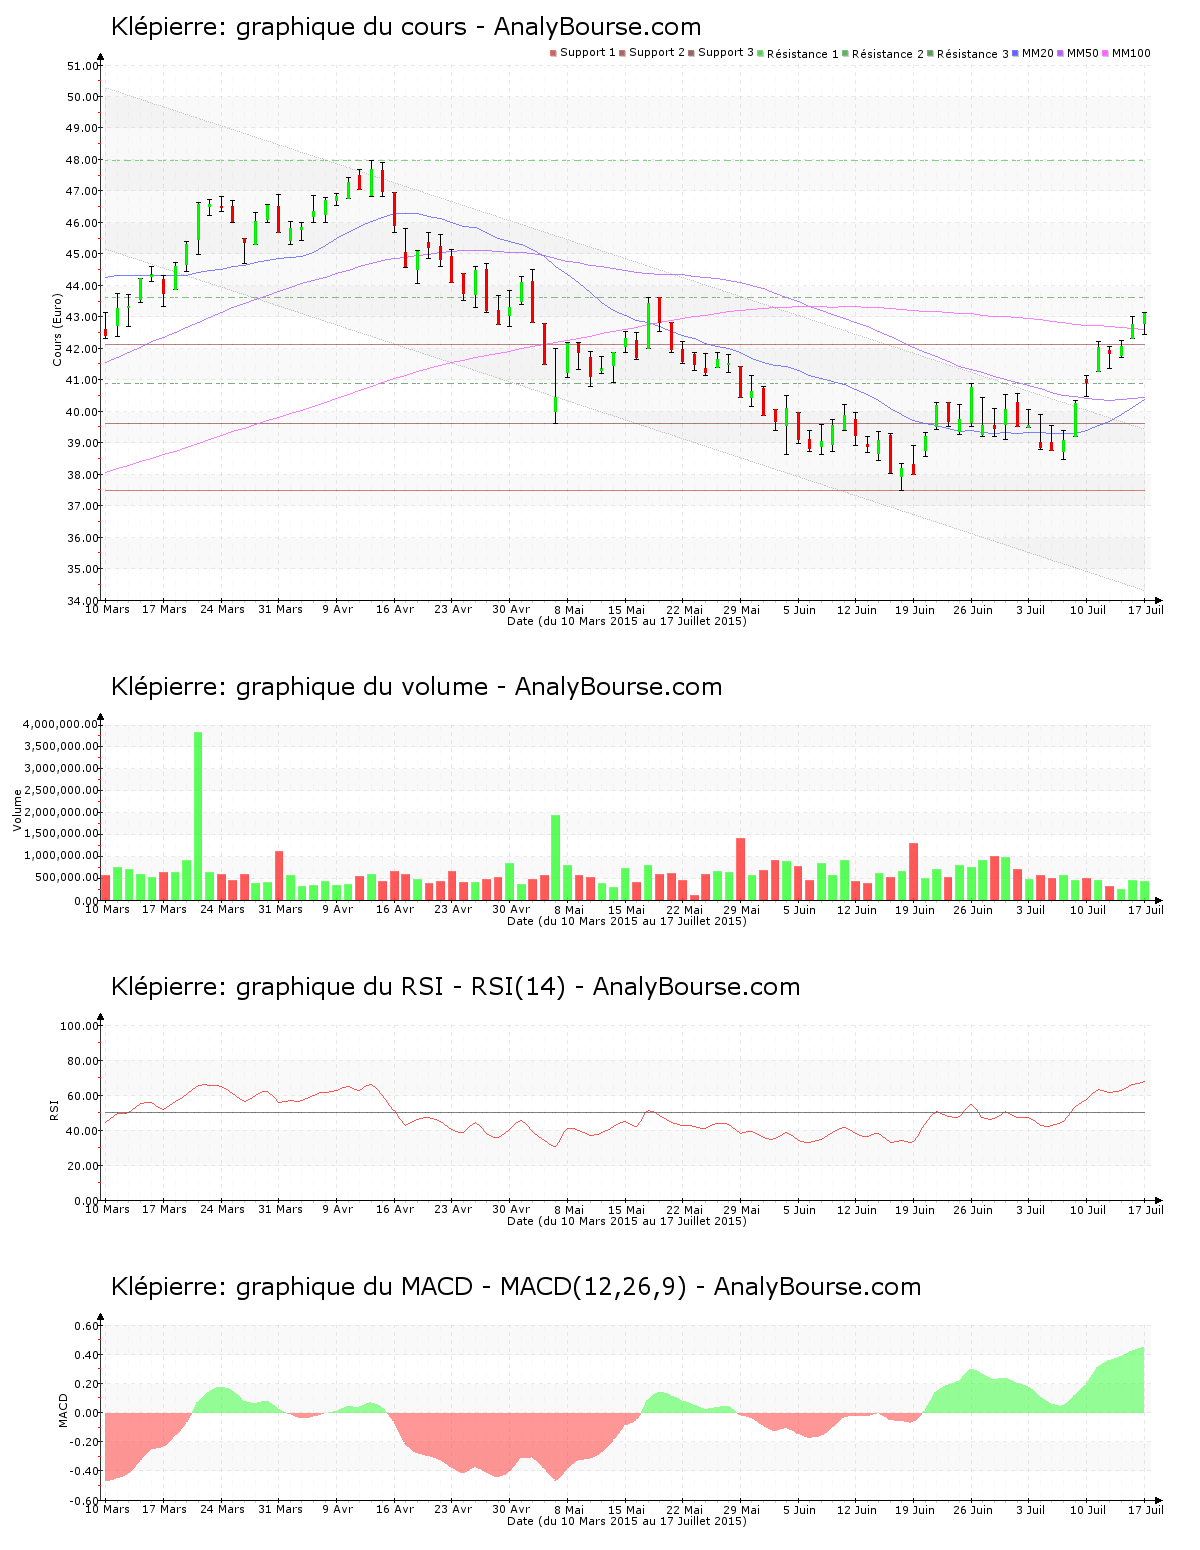1200x1550 pixels.
Task: Click '17 Juil' on the price chart axis
Action: coord(1146,610)
